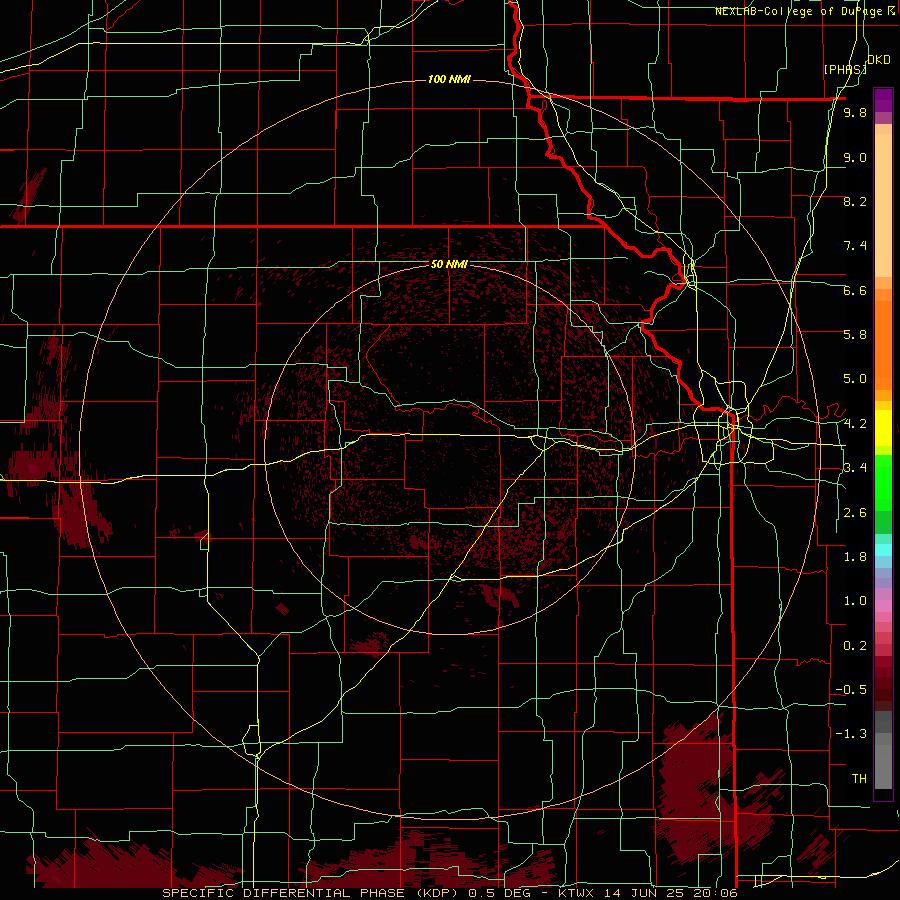Click the TH threshold label
The width and height of the screenshot is (900, 900).
pyautogui.click(x=859, y=779)
